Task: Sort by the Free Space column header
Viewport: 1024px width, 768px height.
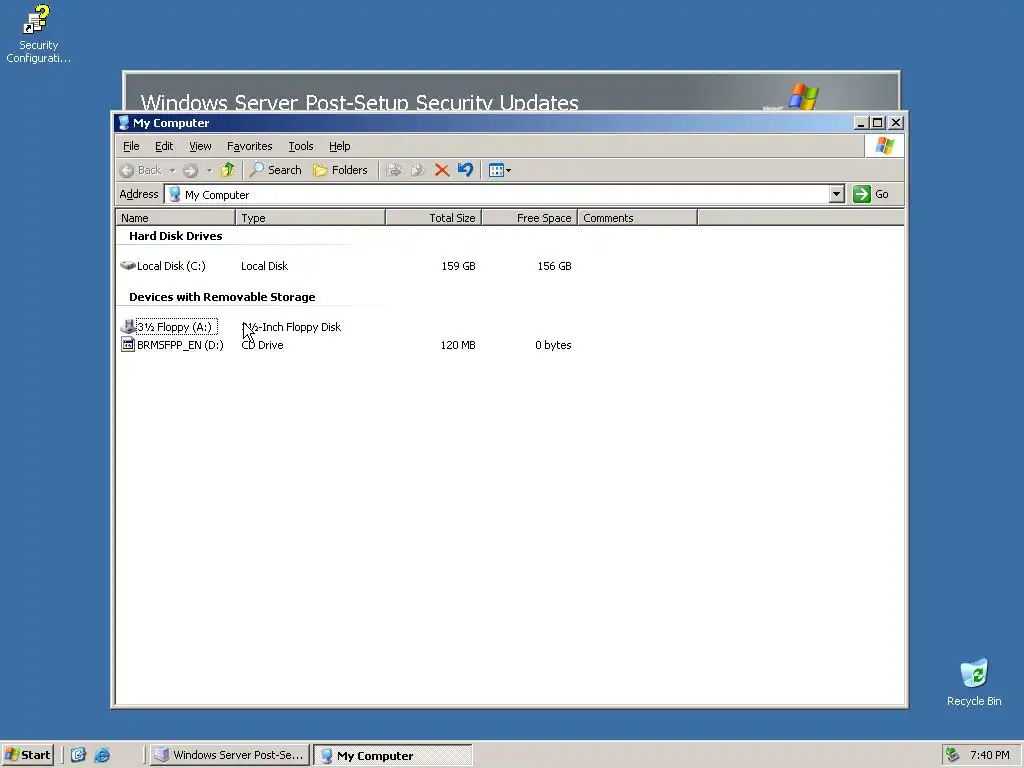Action: point(530,217)
